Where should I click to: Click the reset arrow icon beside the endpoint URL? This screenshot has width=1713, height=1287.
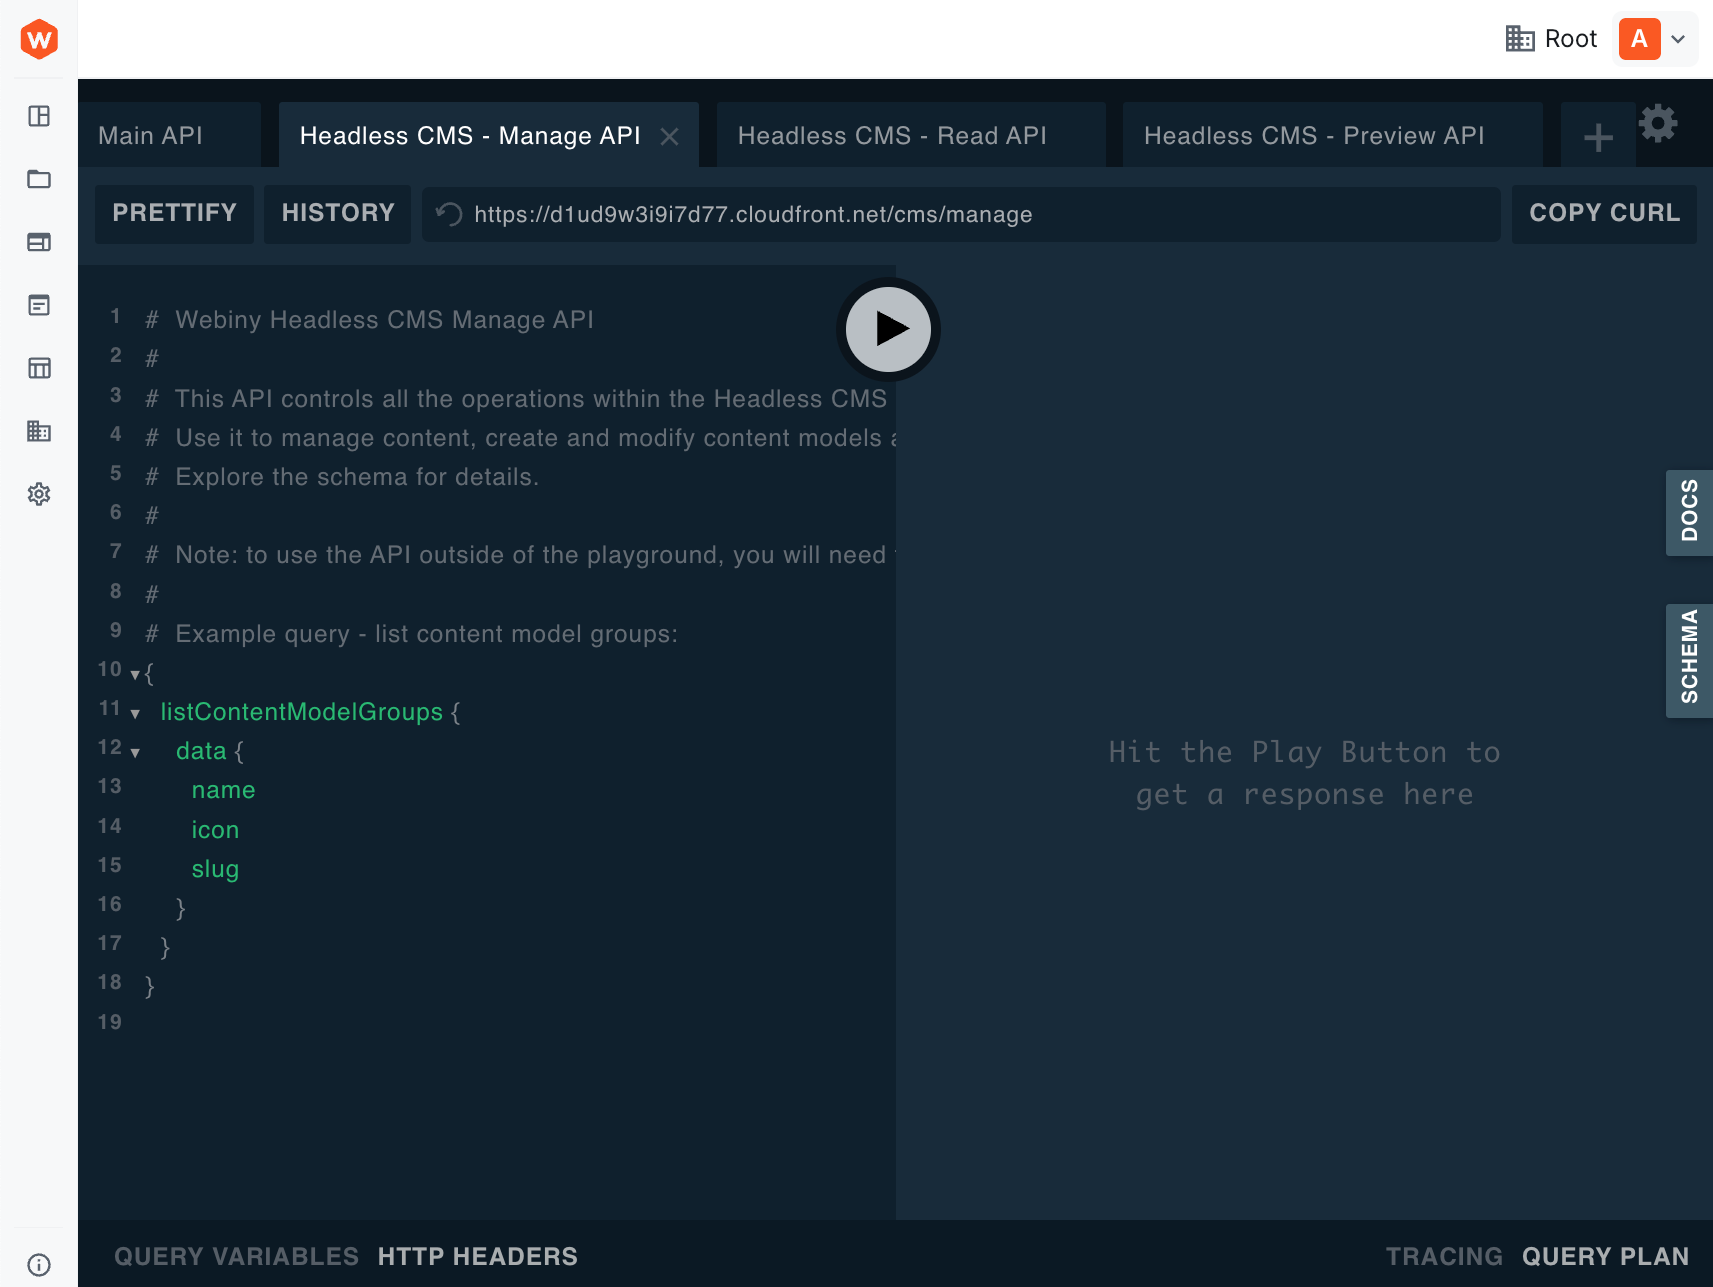click(x=447, y=214)
